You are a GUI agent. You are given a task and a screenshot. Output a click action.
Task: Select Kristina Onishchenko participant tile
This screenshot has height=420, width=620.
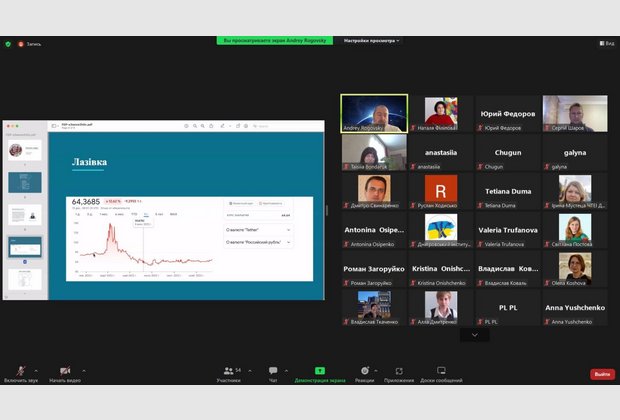441,269
